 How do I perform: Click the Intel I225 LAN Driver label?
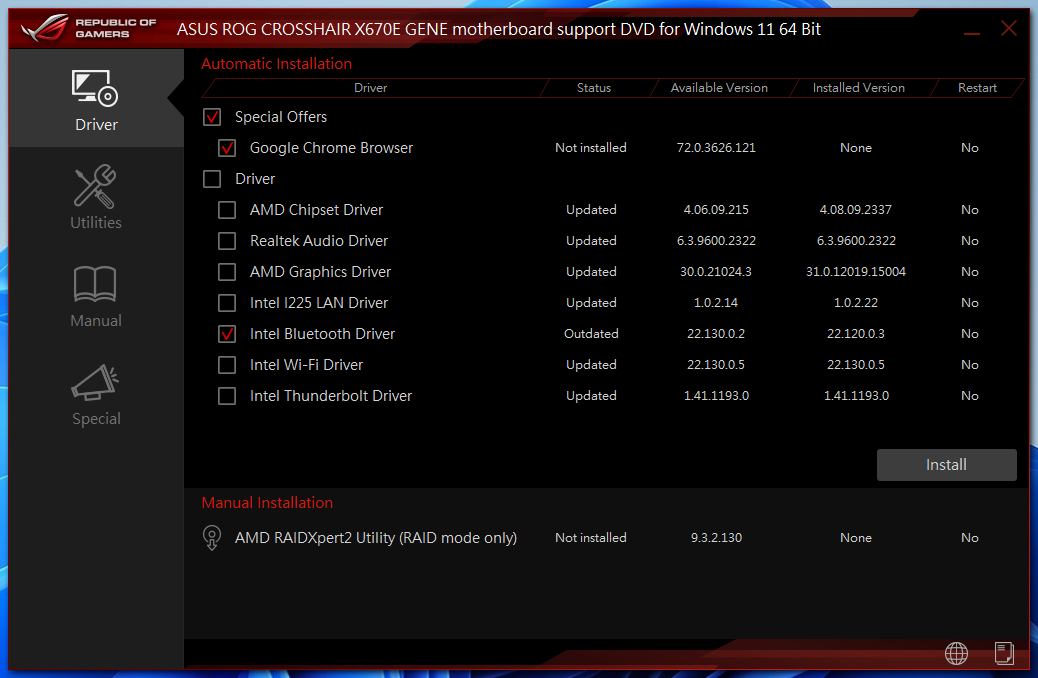point(319,303)
